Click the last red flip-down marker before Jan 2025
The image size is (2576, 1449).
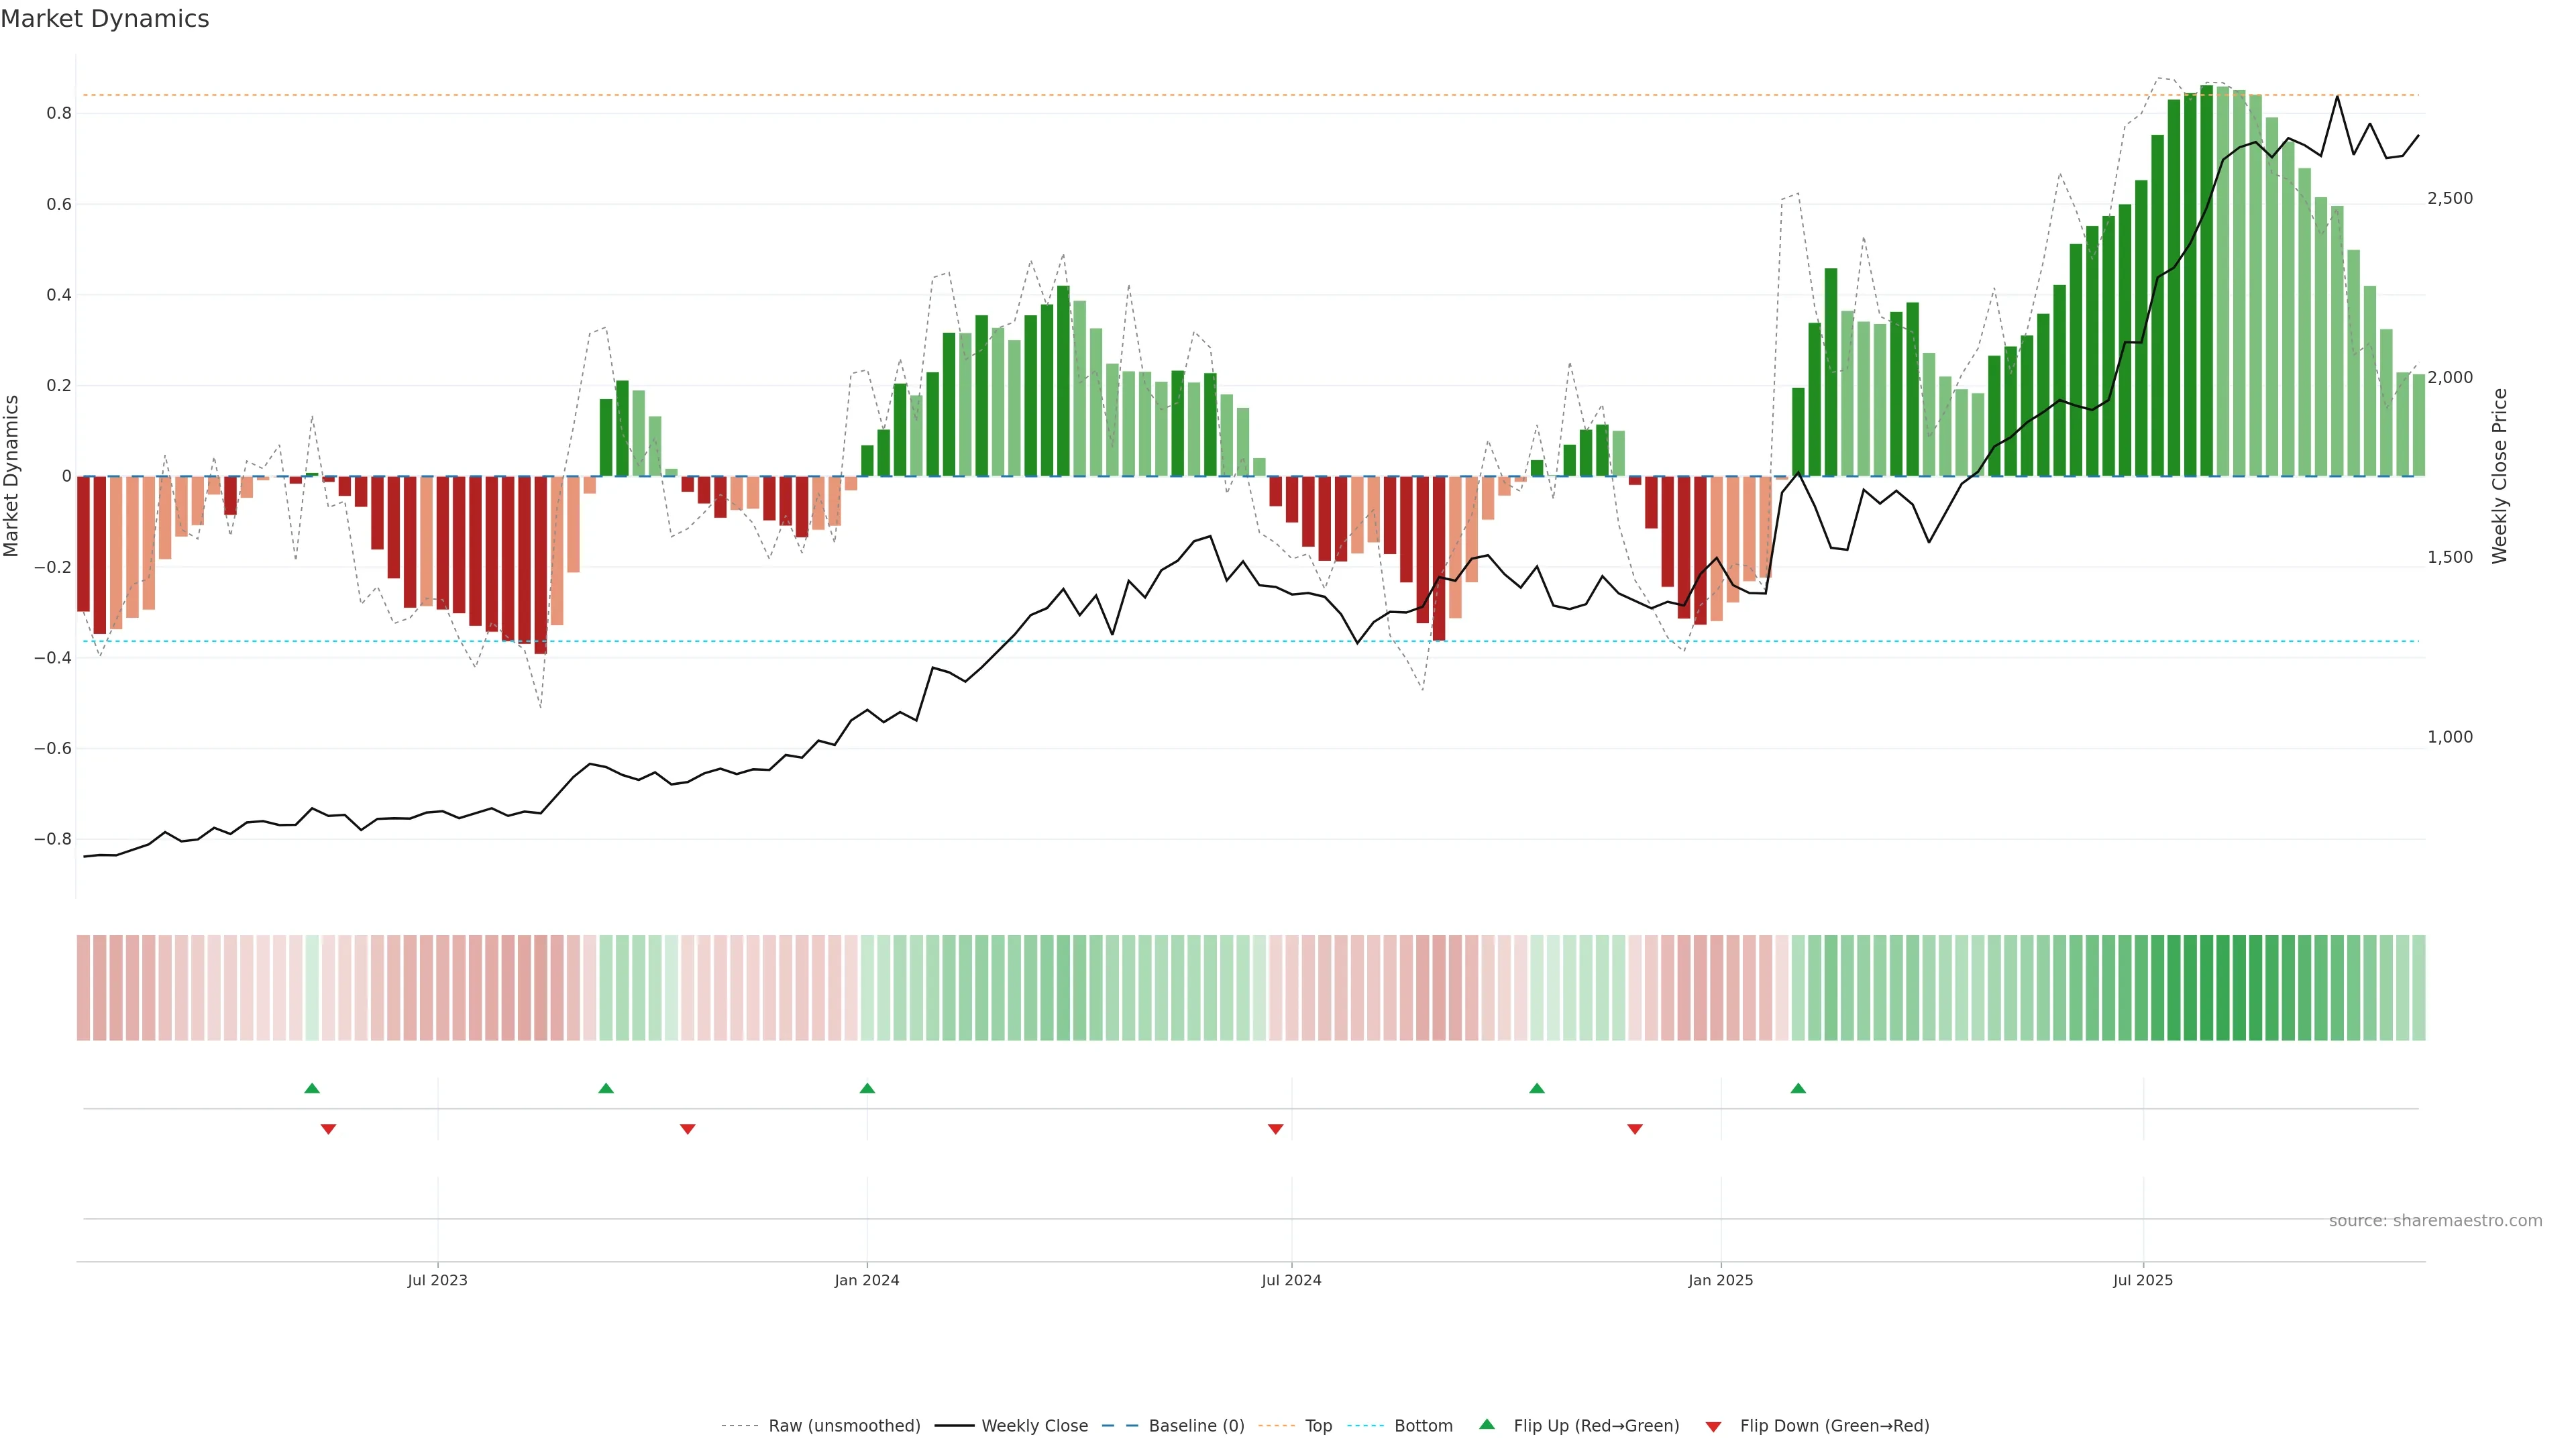(1635, 1129)
